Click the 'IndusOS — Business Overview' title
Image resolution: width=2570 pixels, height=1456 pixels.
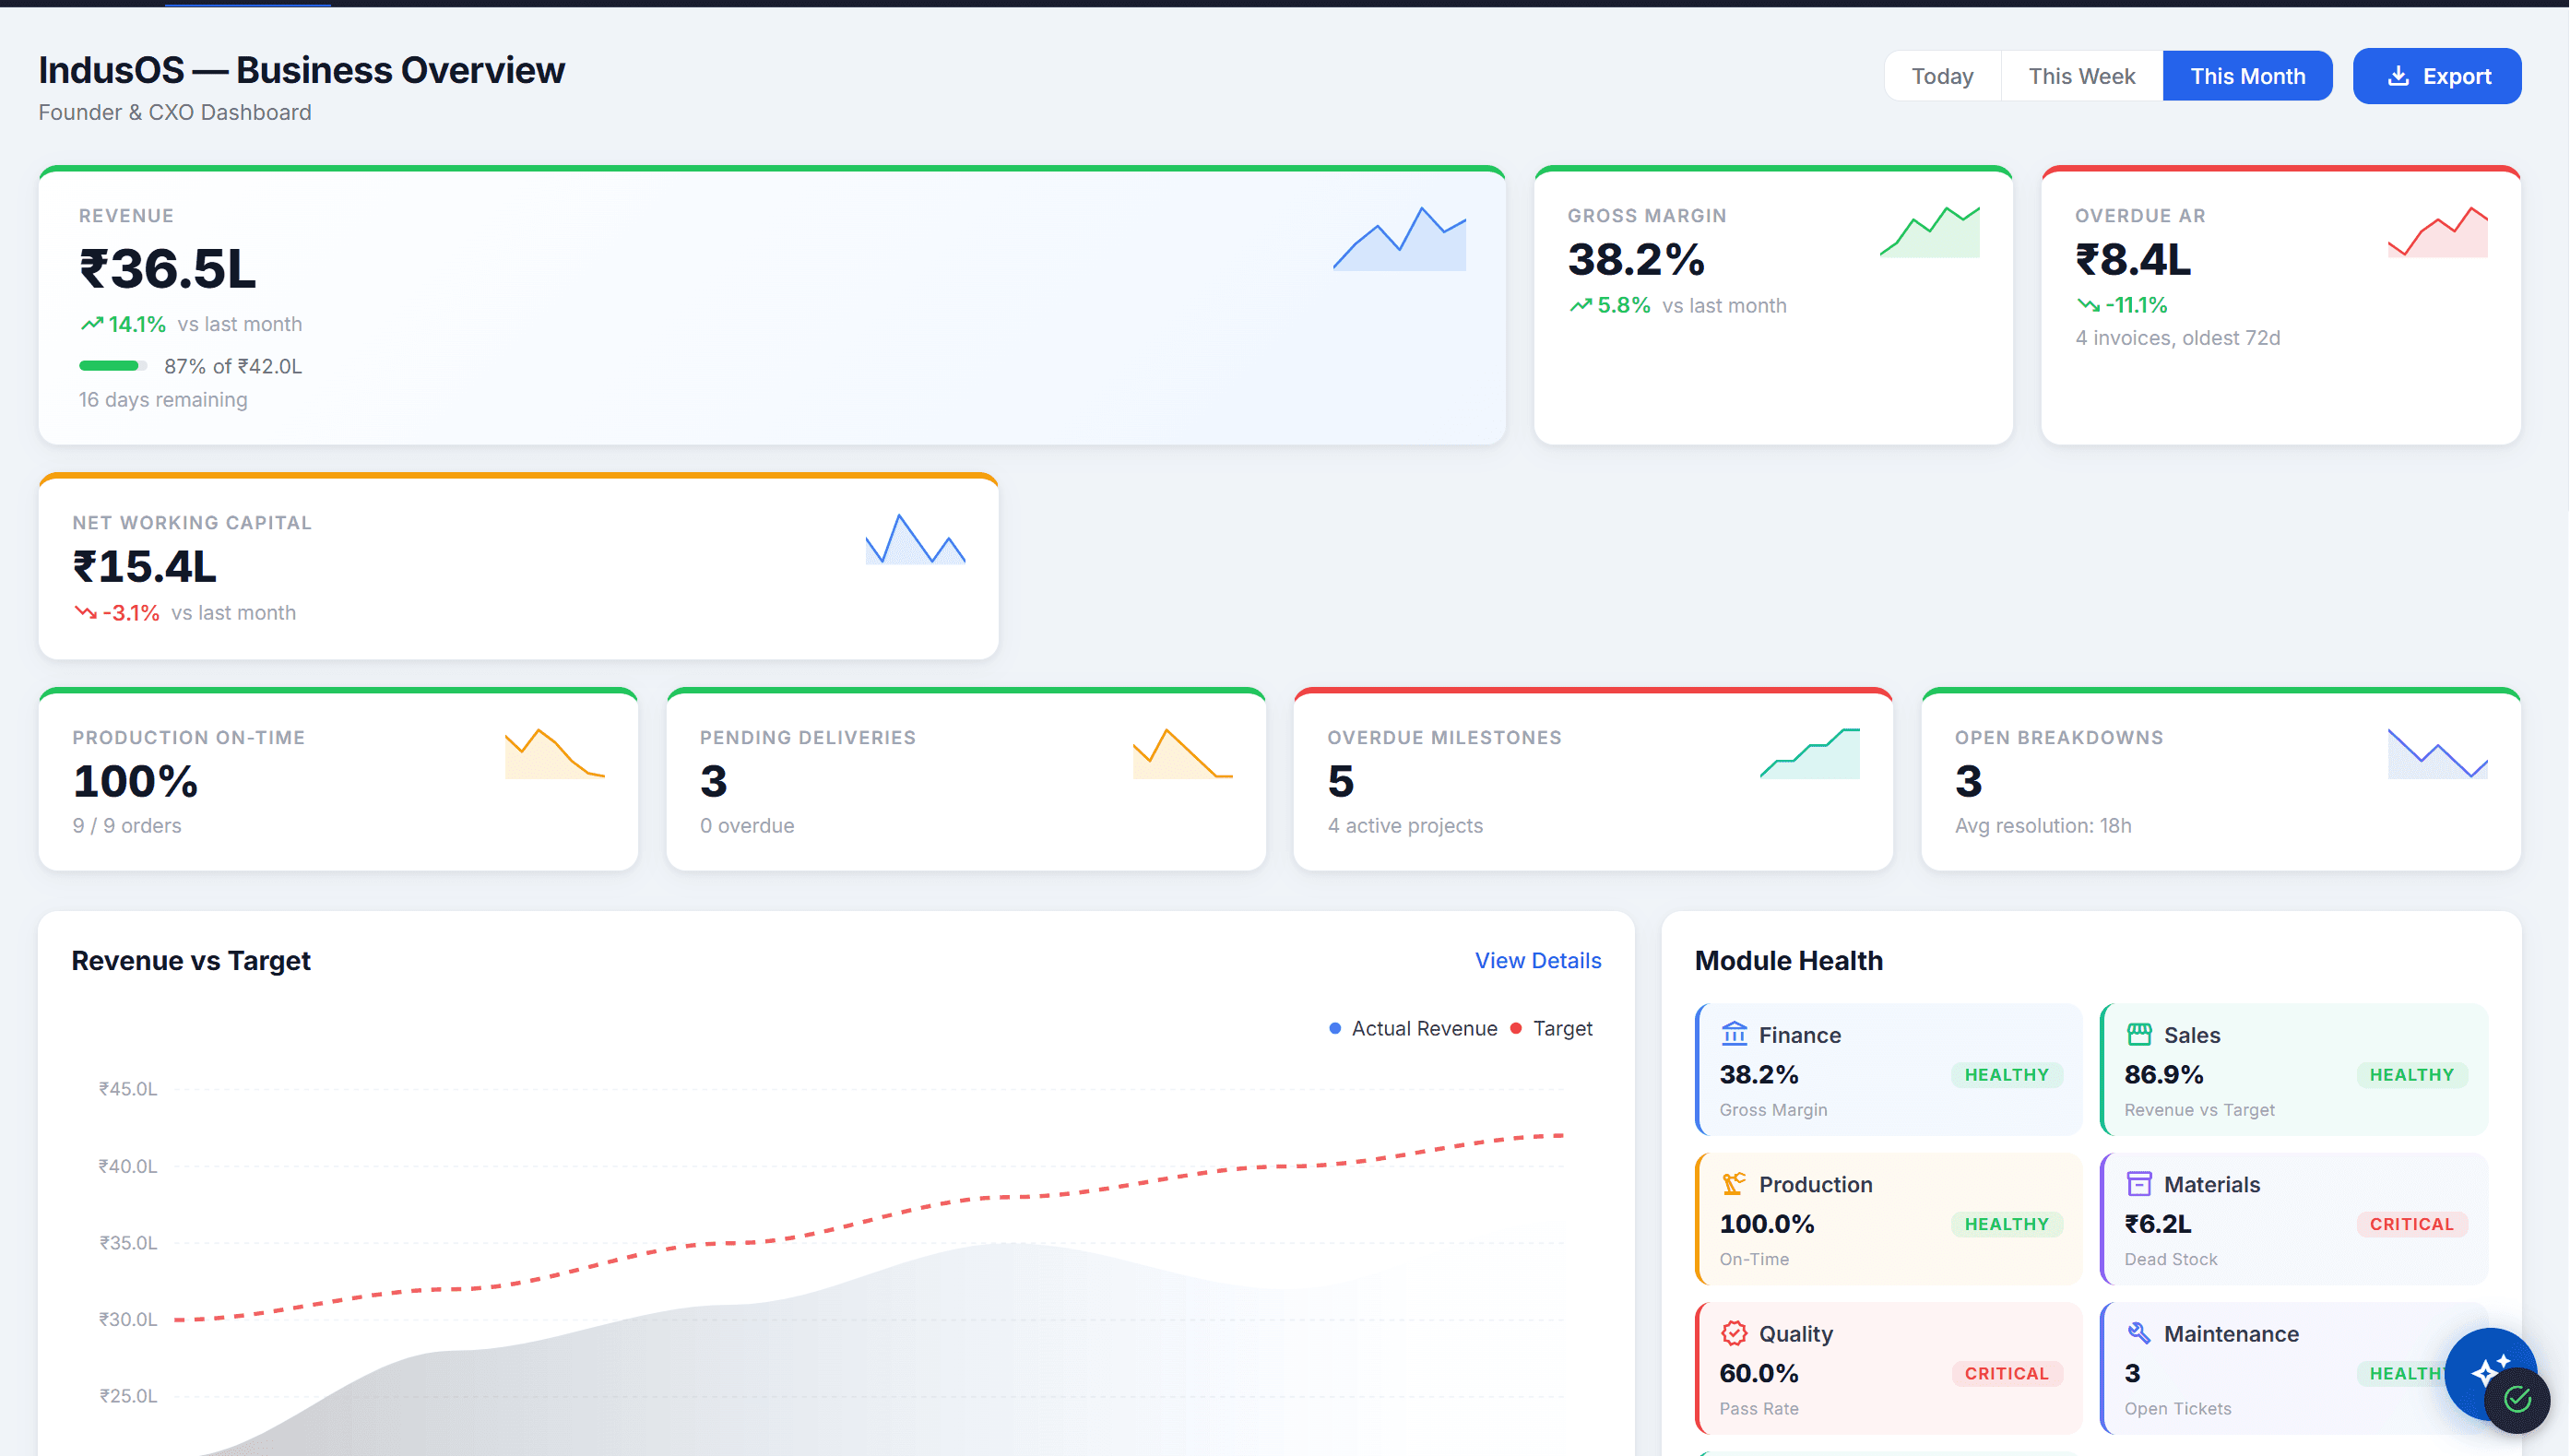click(x=301, y=70)
